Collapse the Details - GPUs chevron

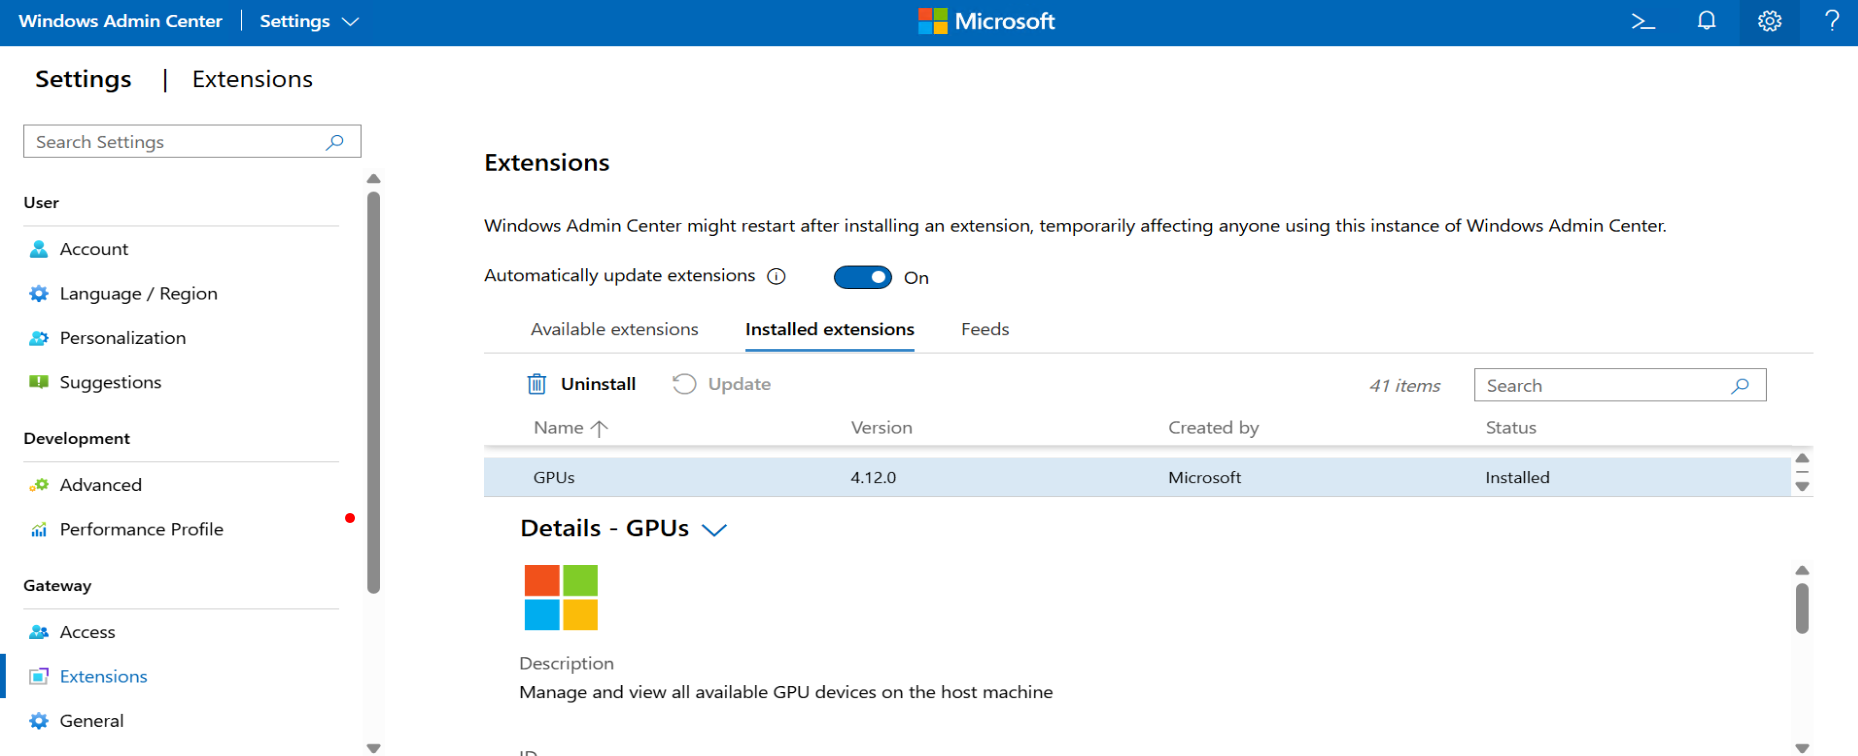(714, 529)
